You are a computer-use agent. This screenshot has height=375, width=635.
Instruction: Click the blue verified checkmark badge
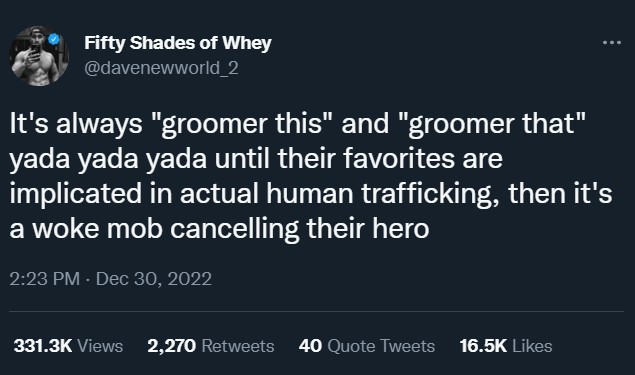pos(54,39)
